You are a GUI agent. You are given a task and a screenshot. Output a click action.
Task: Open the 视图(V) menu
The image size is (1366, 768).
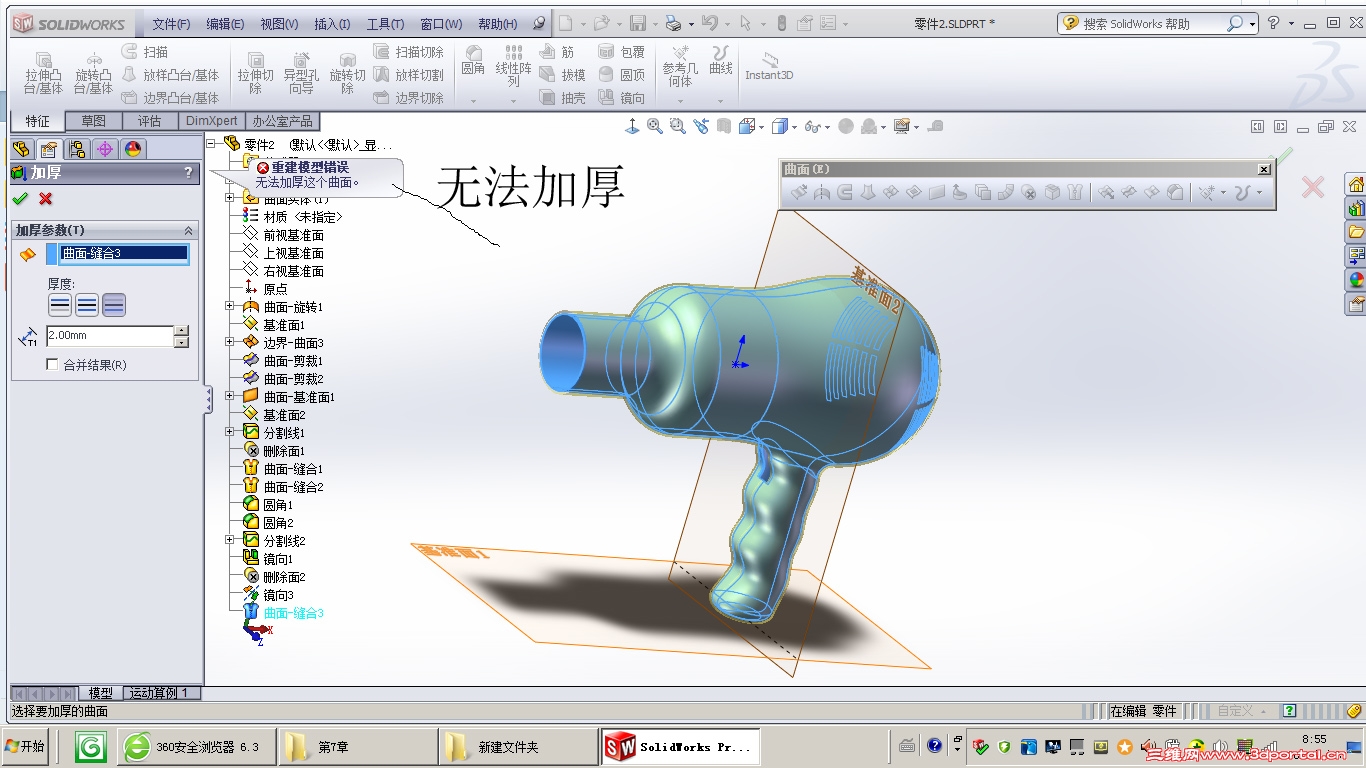tap(279, 24)
